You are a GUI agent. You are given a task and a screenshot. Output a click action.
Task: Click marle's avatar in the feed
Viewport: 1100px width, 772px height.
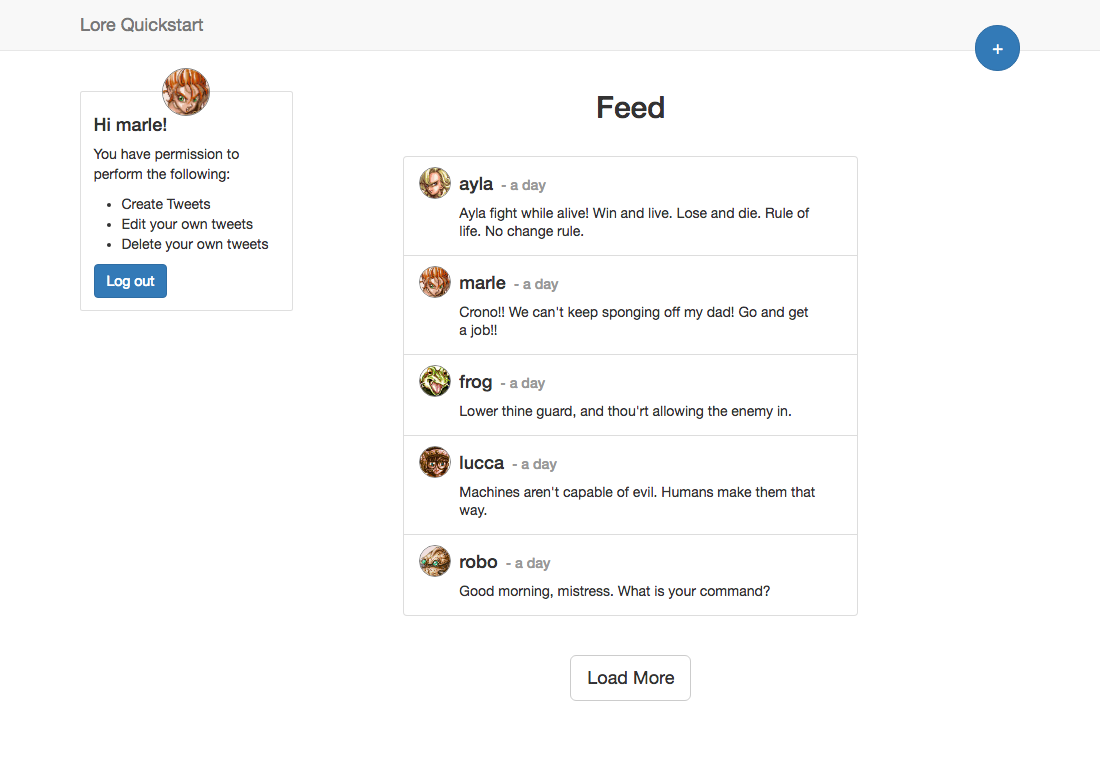(x=435, y=282)
